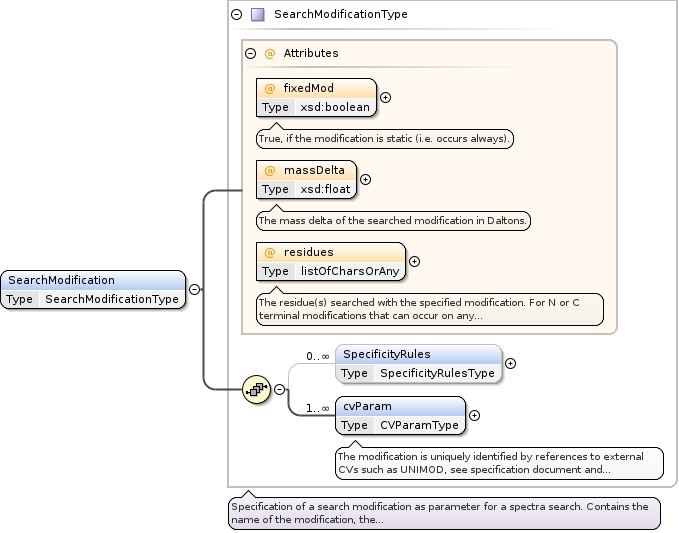
Task: Click the Attributes @ icon
Action: pos(269,53)
